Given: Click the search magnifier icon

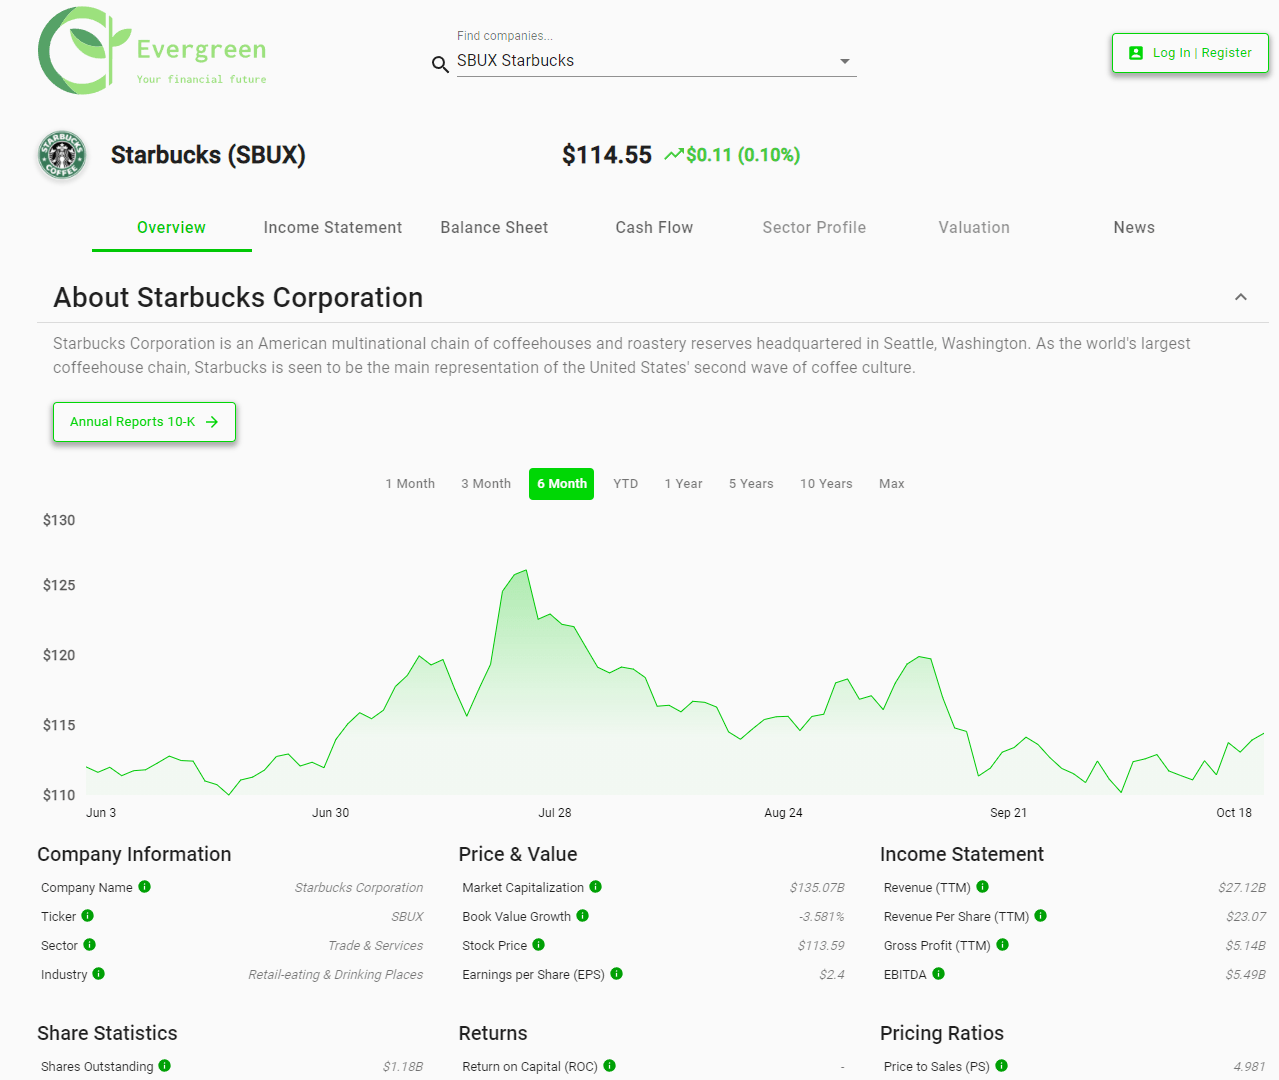Looking at the screenshot, I should (x=440, y=65).
